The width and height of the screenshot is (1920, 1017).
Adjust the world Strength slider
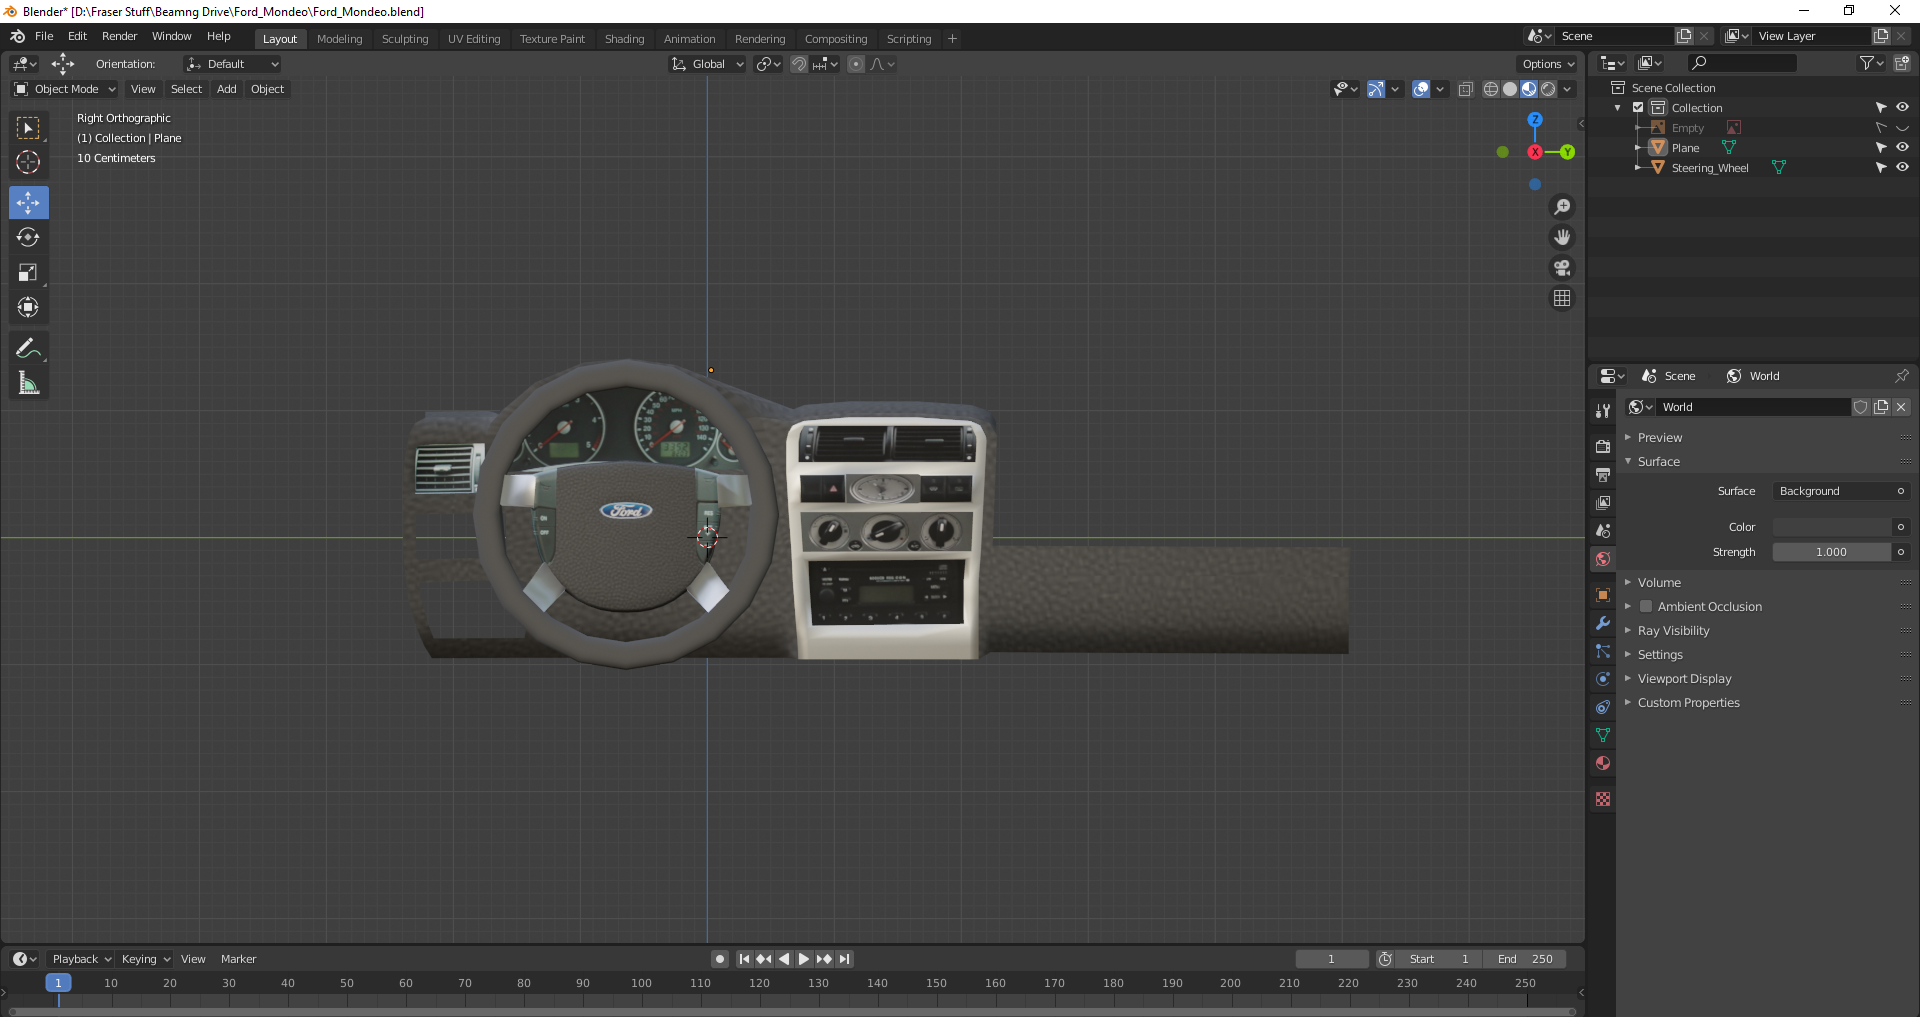pos(1831,552)
